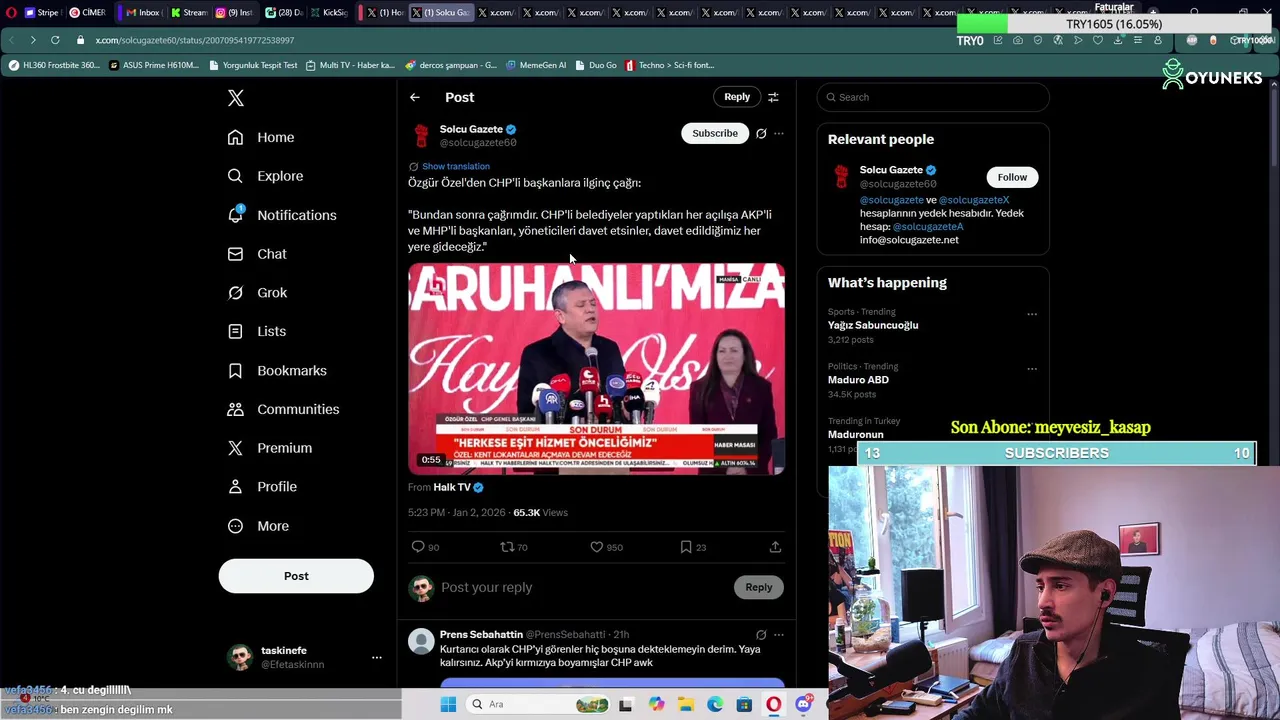Click the Search field on the right
The image size is (1280, 720).
tap(933, 97)
